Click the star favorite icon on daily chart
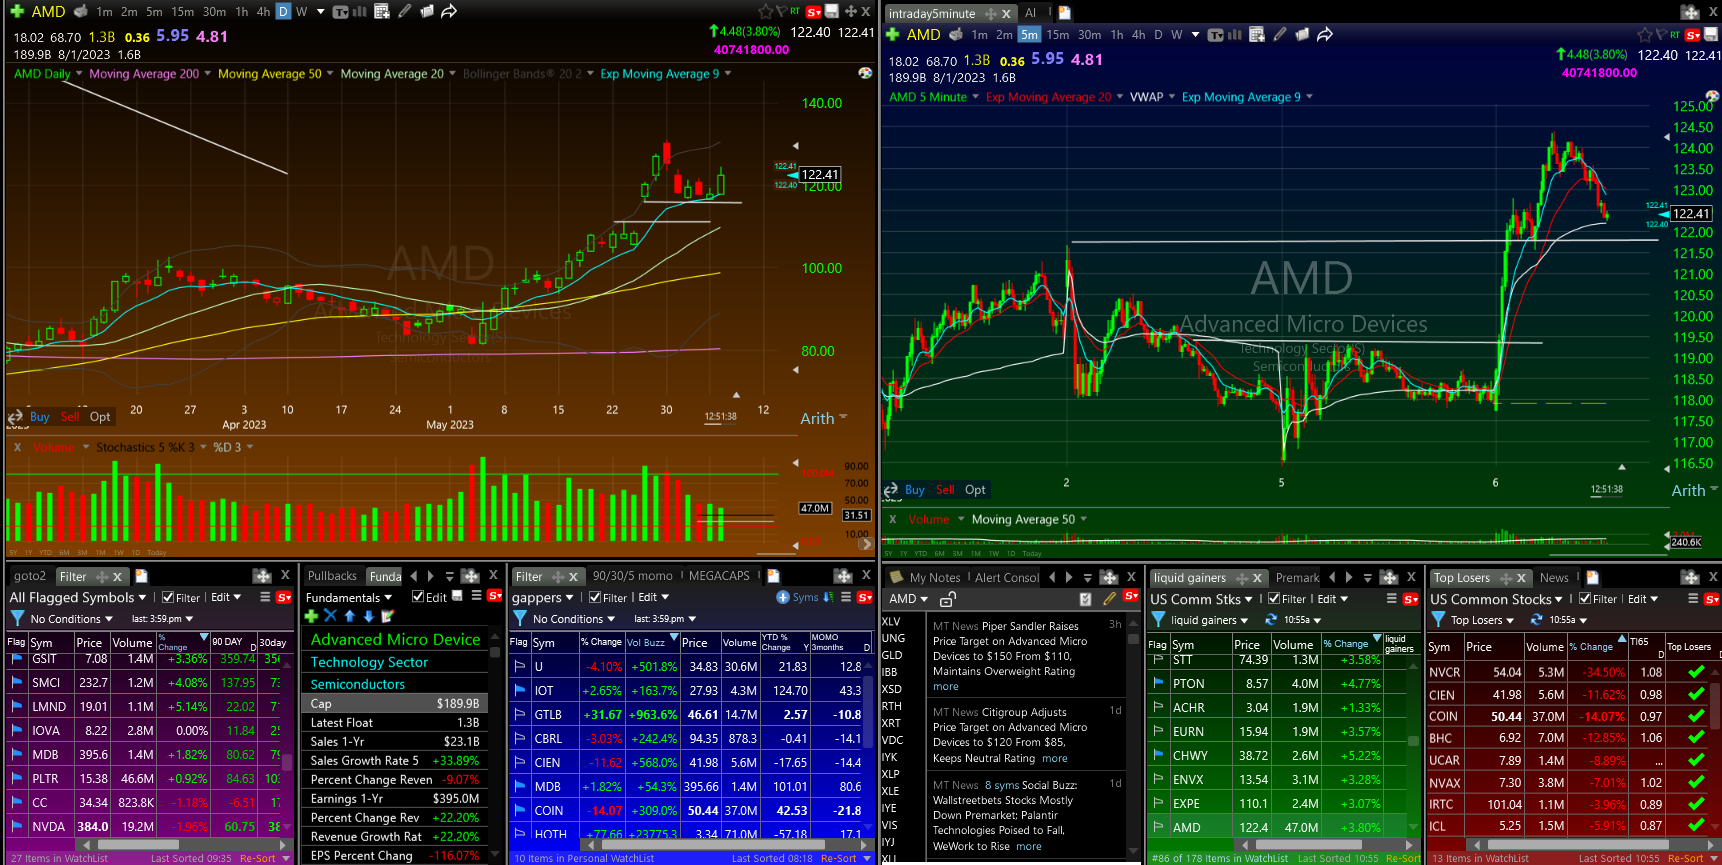1722x865 pixels. point(766,11)
